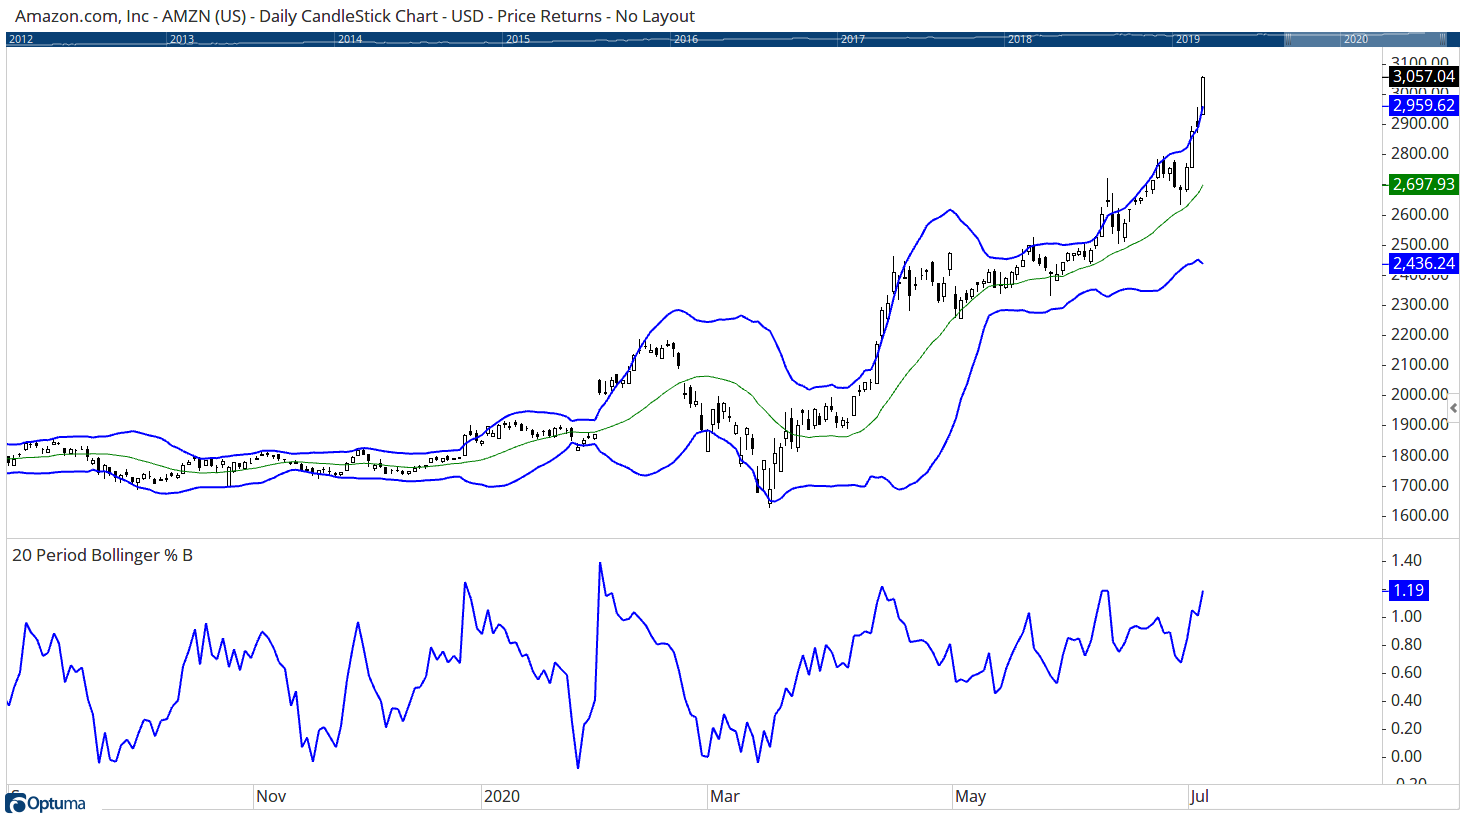Click the 1800.00 price scale label
The image size is (1466, 817).
[x=1420, y=455]
